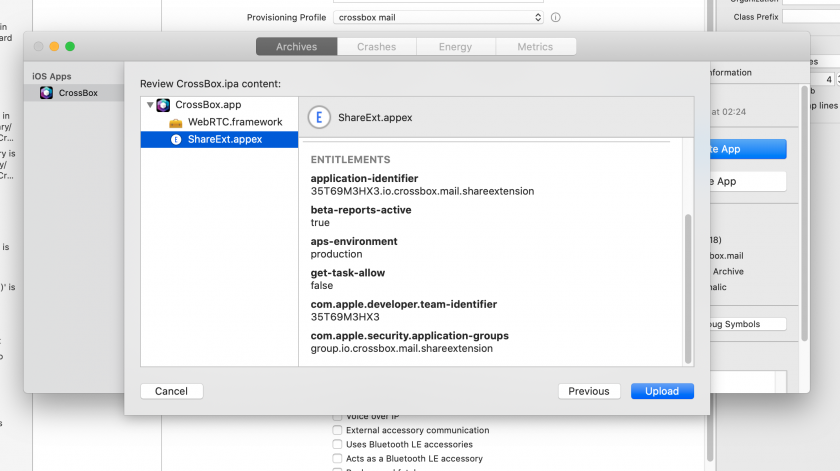
Task: Click the Cancel button
Action: [171, 391]
